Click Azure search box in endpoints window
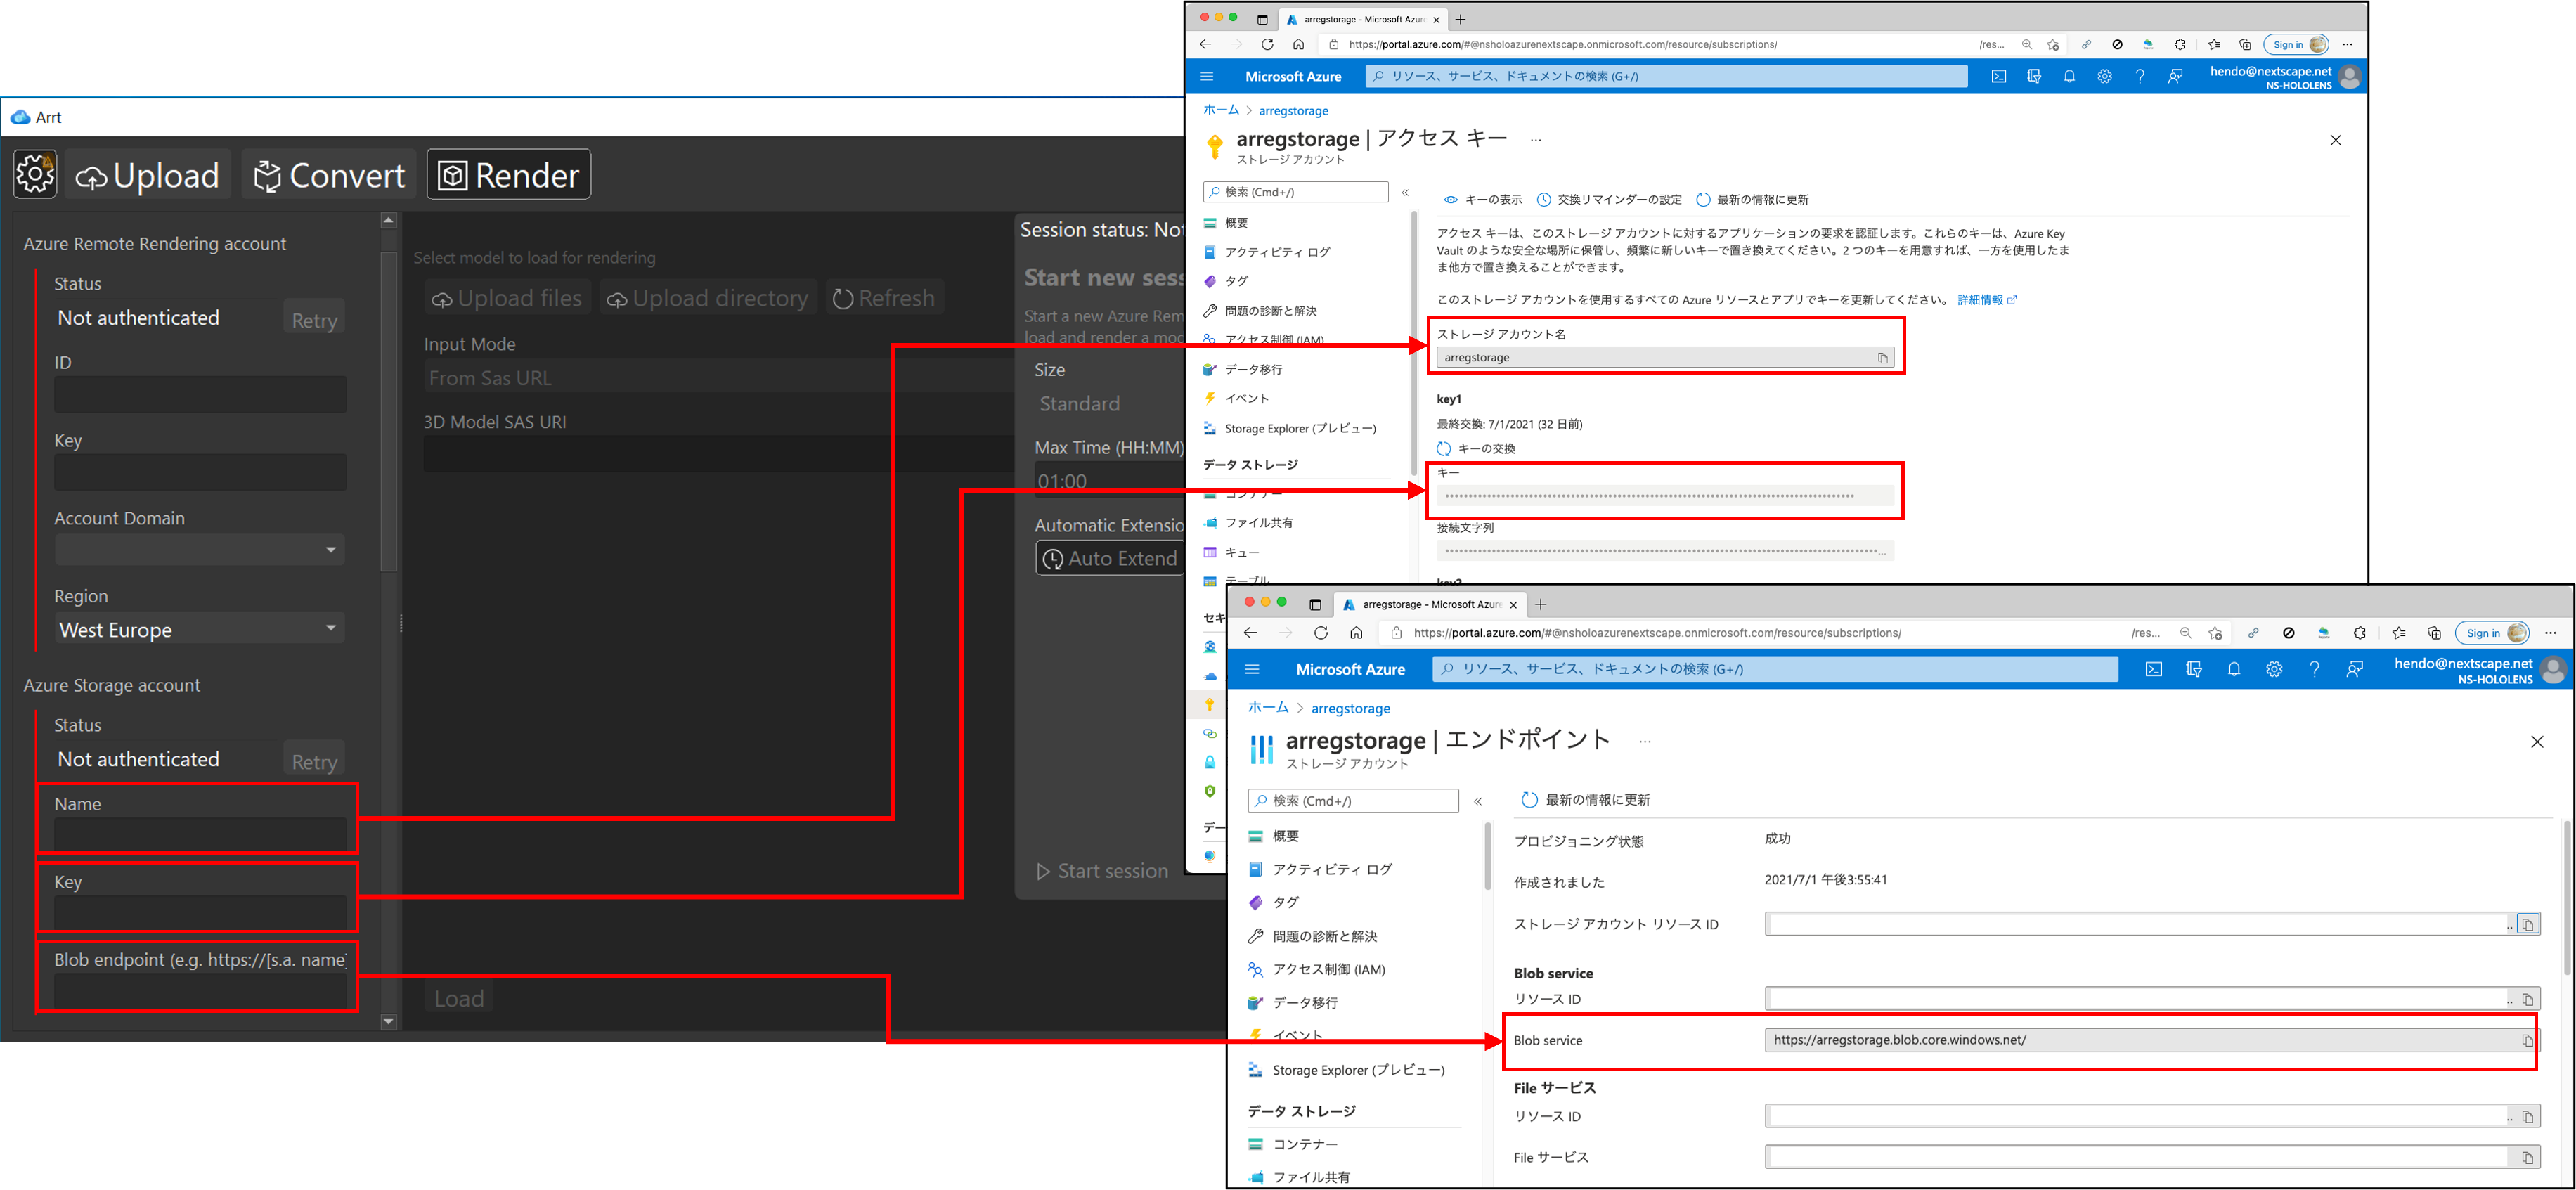The image size is (2576, 1190). 1775,669
